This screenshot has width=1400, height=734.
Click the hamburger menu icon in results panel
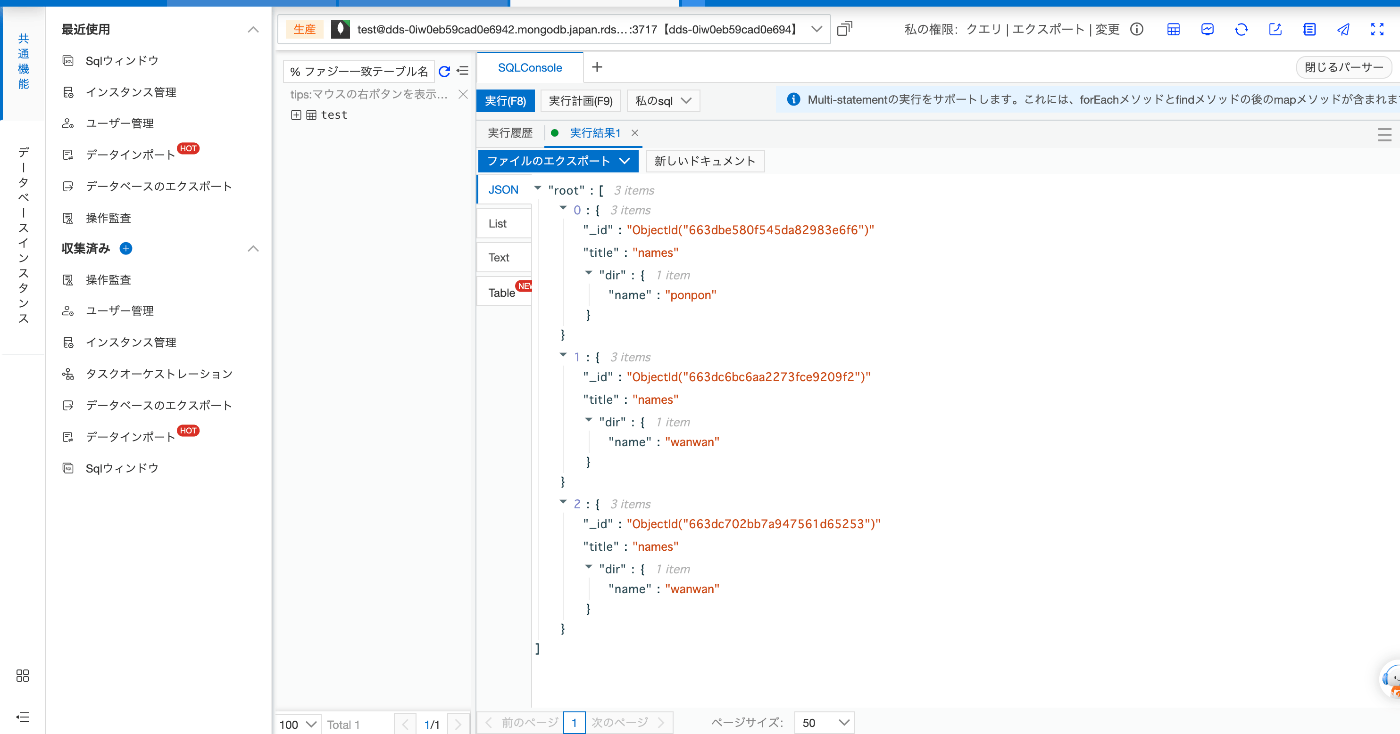tap(1385, 134)
